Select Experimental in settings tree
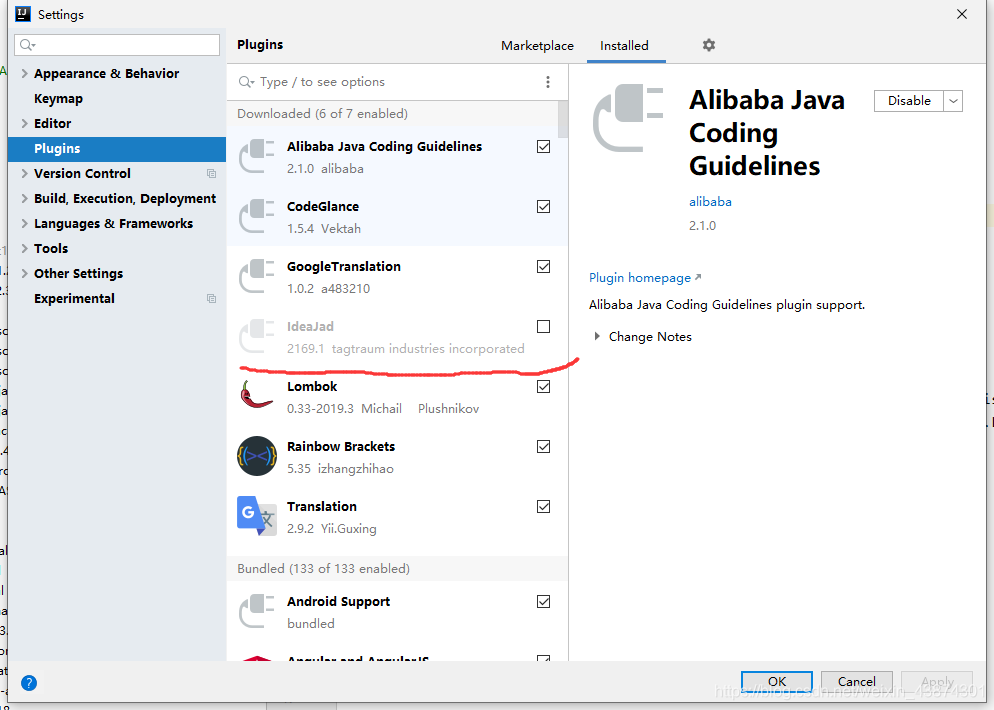 click(x=74, y=299)
